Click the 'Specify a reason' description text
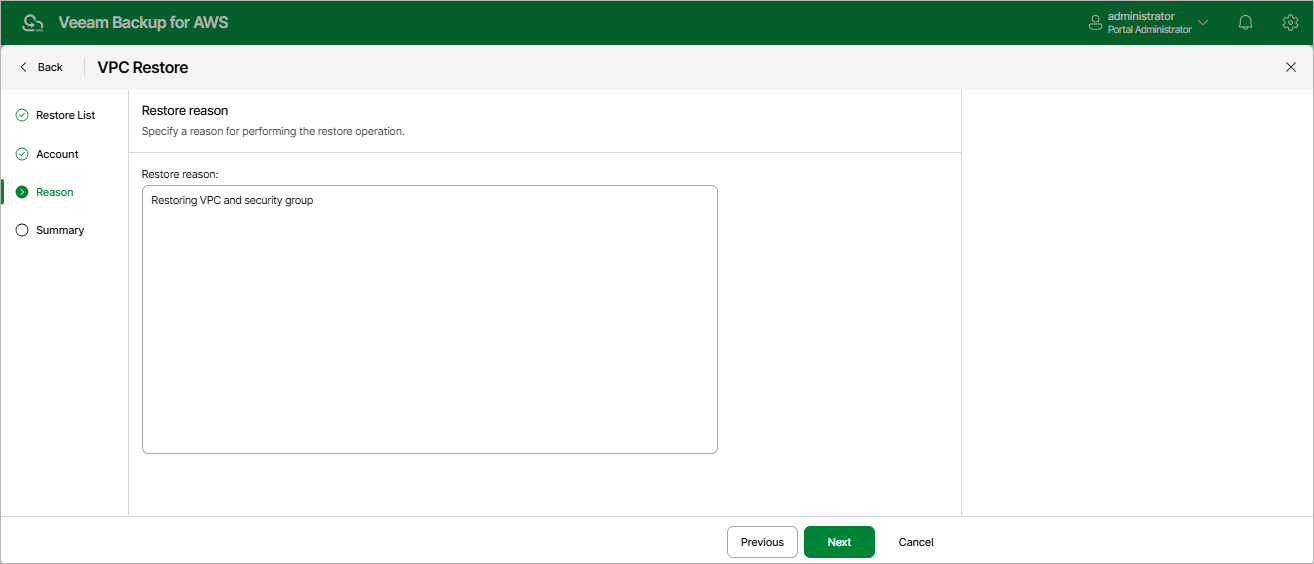Image resolution: width=1314 pixels, height=564 pixels. pyautogui.click(x=273, y=131)
